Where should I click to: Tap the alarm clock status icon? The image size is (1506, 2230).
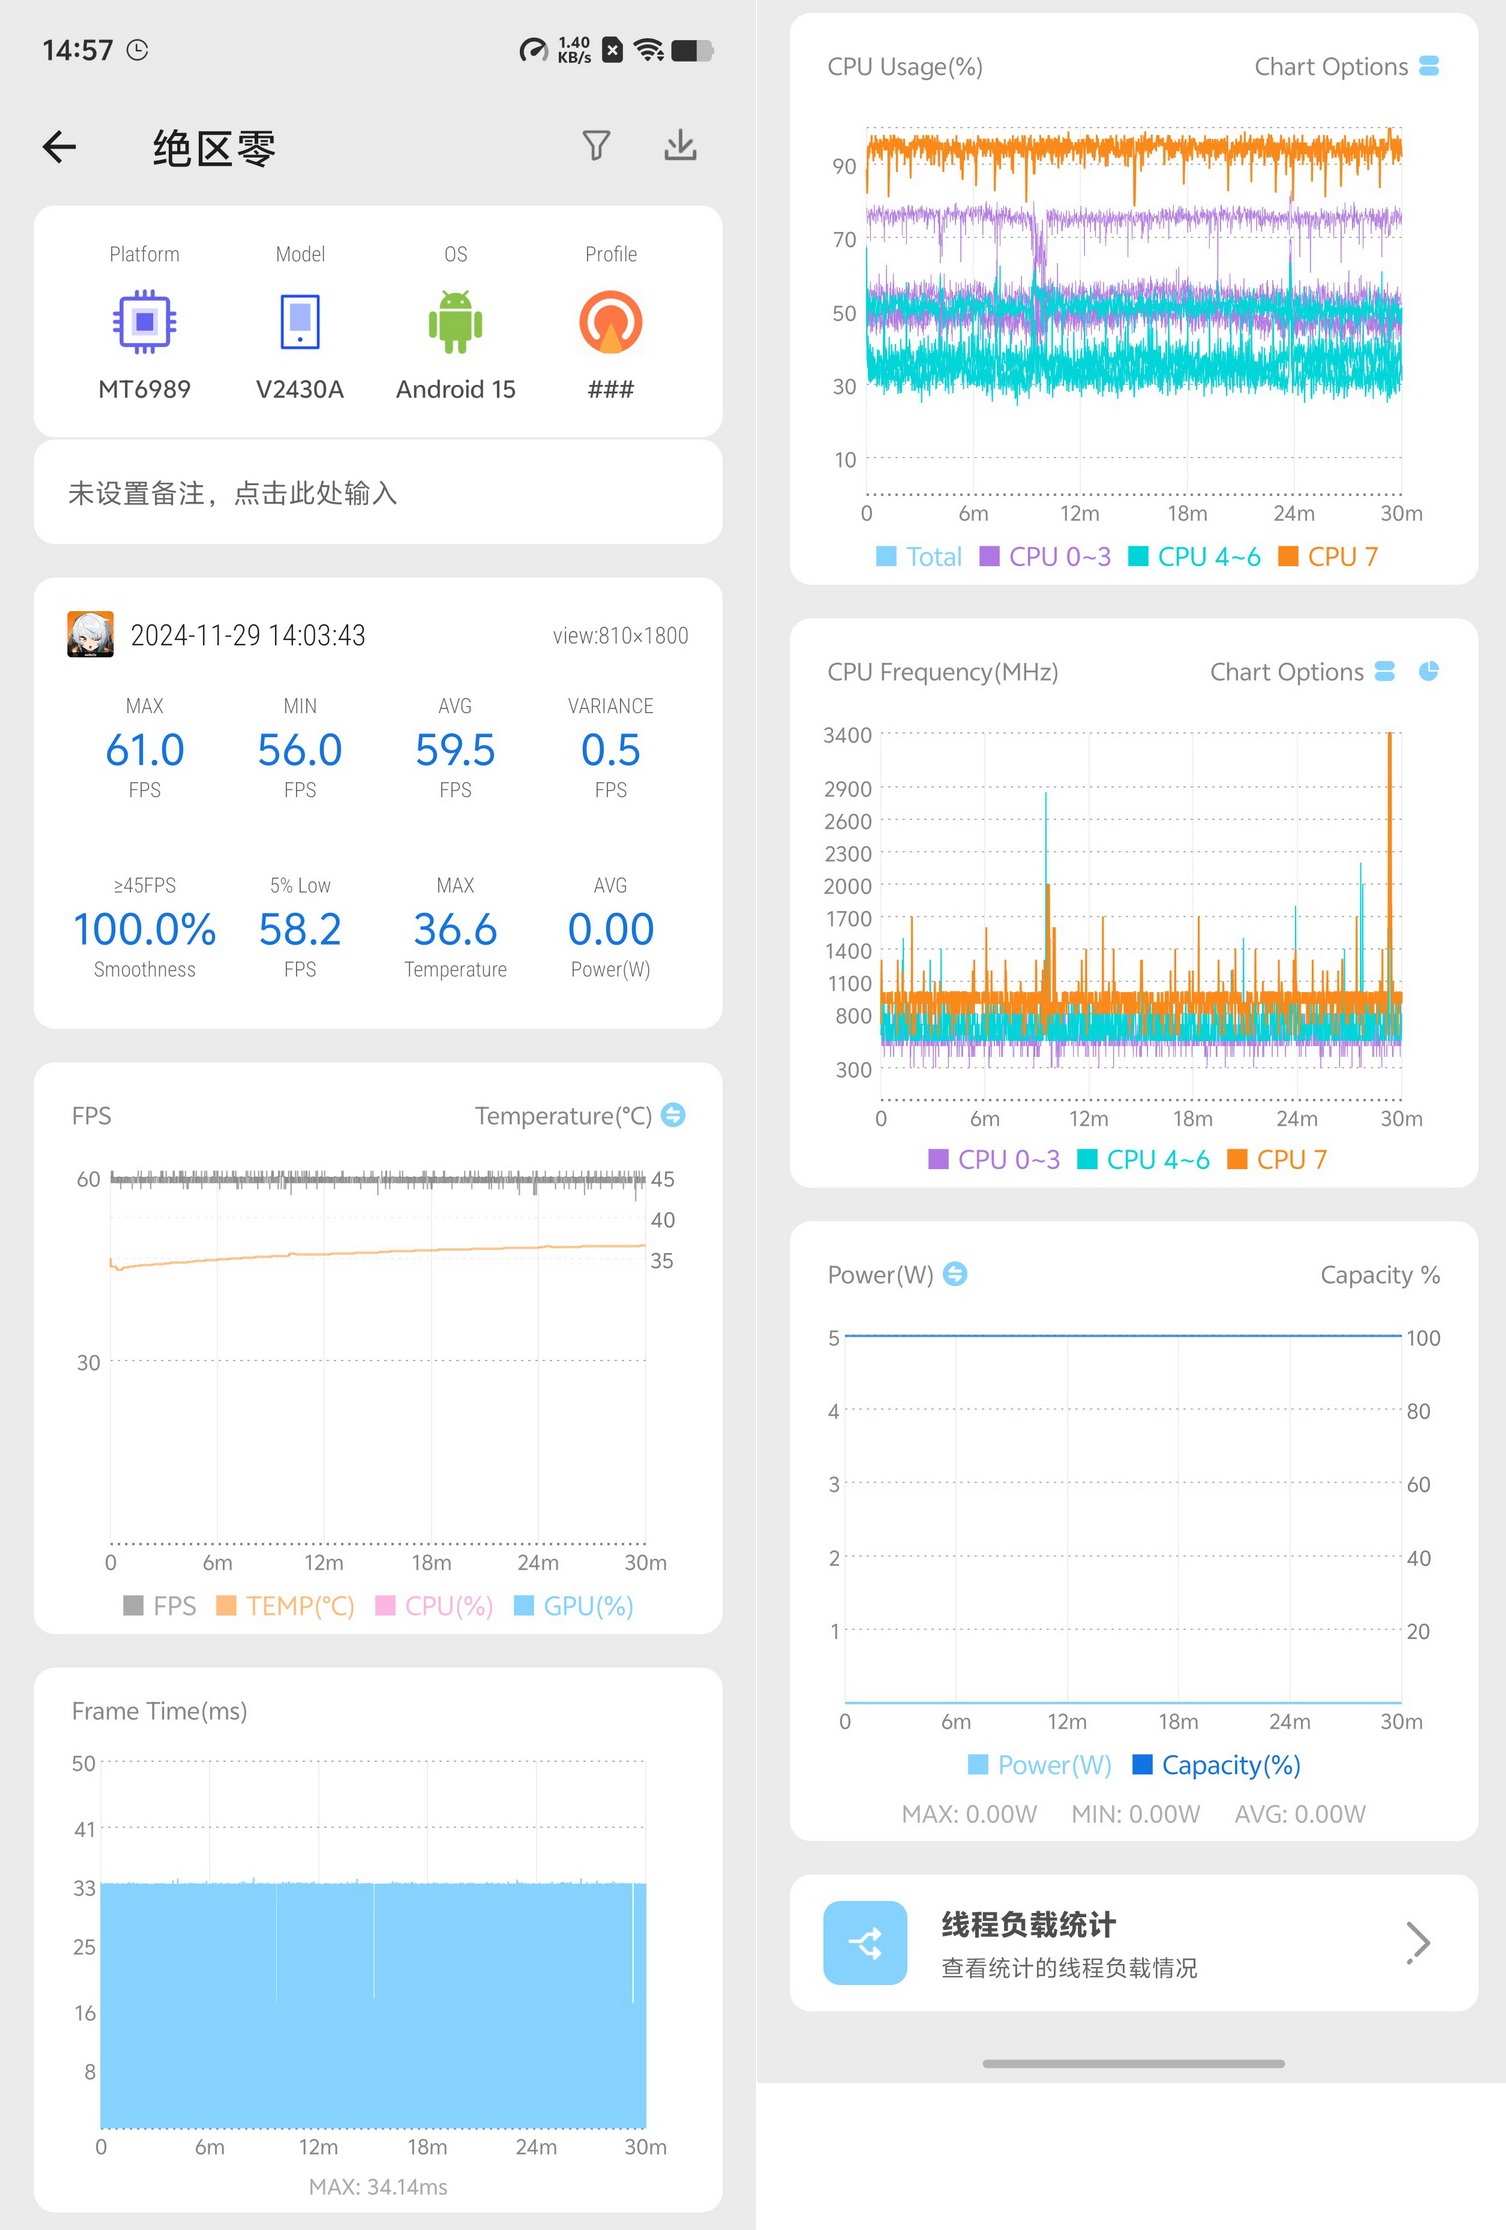coord(138,50)
